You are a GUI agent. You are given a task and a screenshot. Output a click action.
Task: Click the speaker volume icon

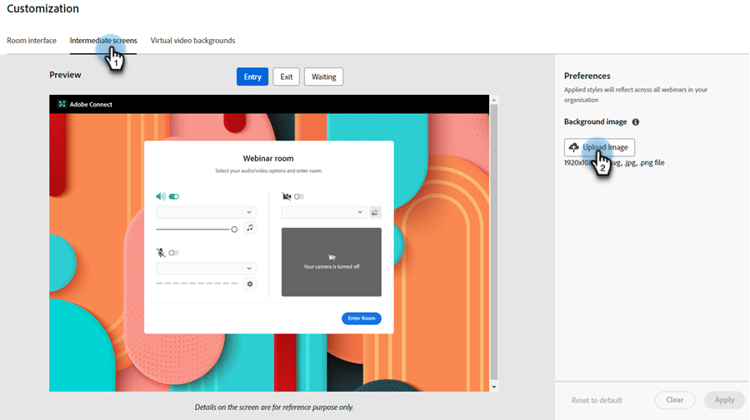coord(161,197)
